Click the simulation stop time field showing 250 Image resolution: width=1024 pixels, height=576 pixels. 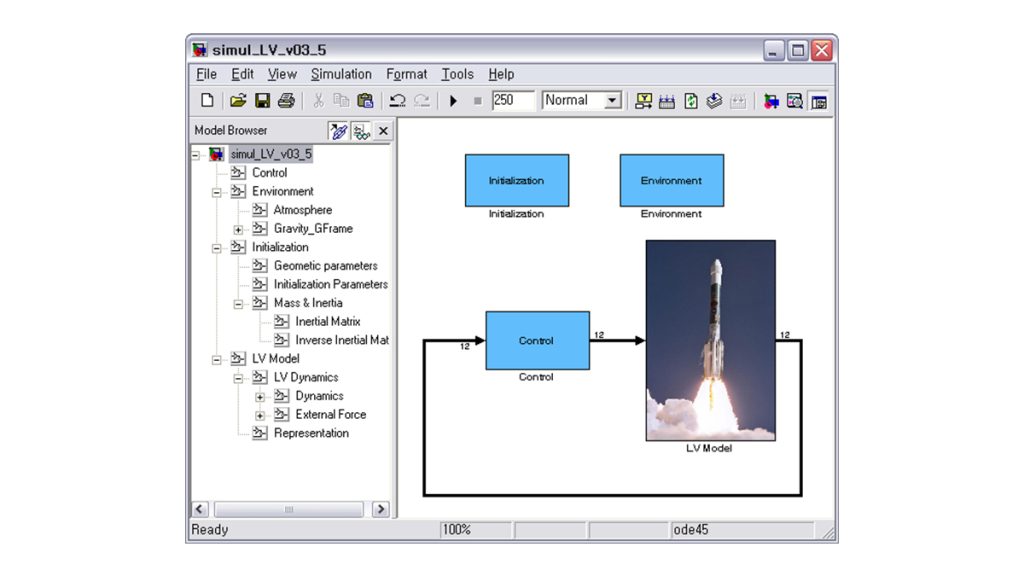click(x=513, y=100)
